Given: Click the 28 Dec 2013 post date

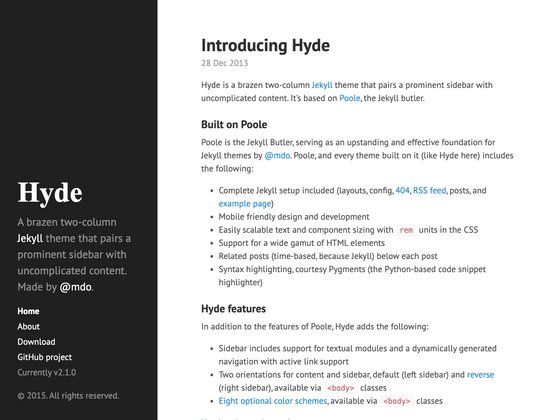Looking at the screenshot, I should (225, 63).
